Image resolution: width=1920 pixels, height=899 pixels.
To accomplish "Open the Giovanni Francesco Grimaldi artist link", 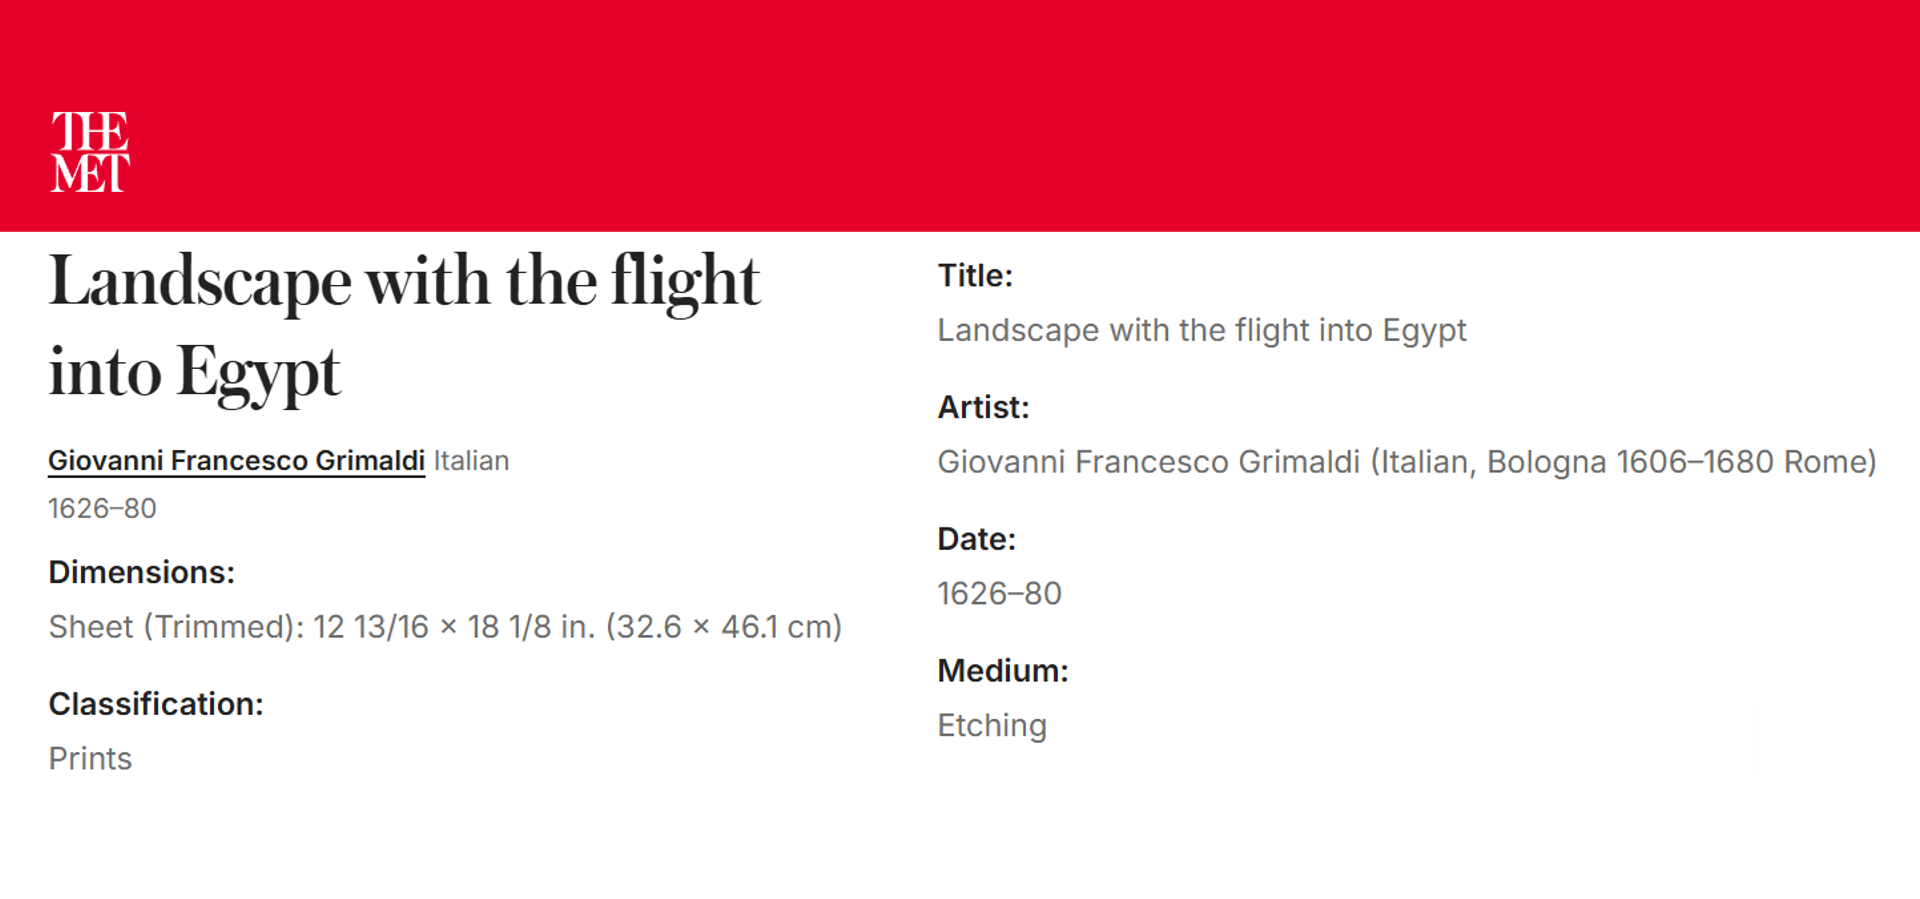I will click(x=236, y=461).
